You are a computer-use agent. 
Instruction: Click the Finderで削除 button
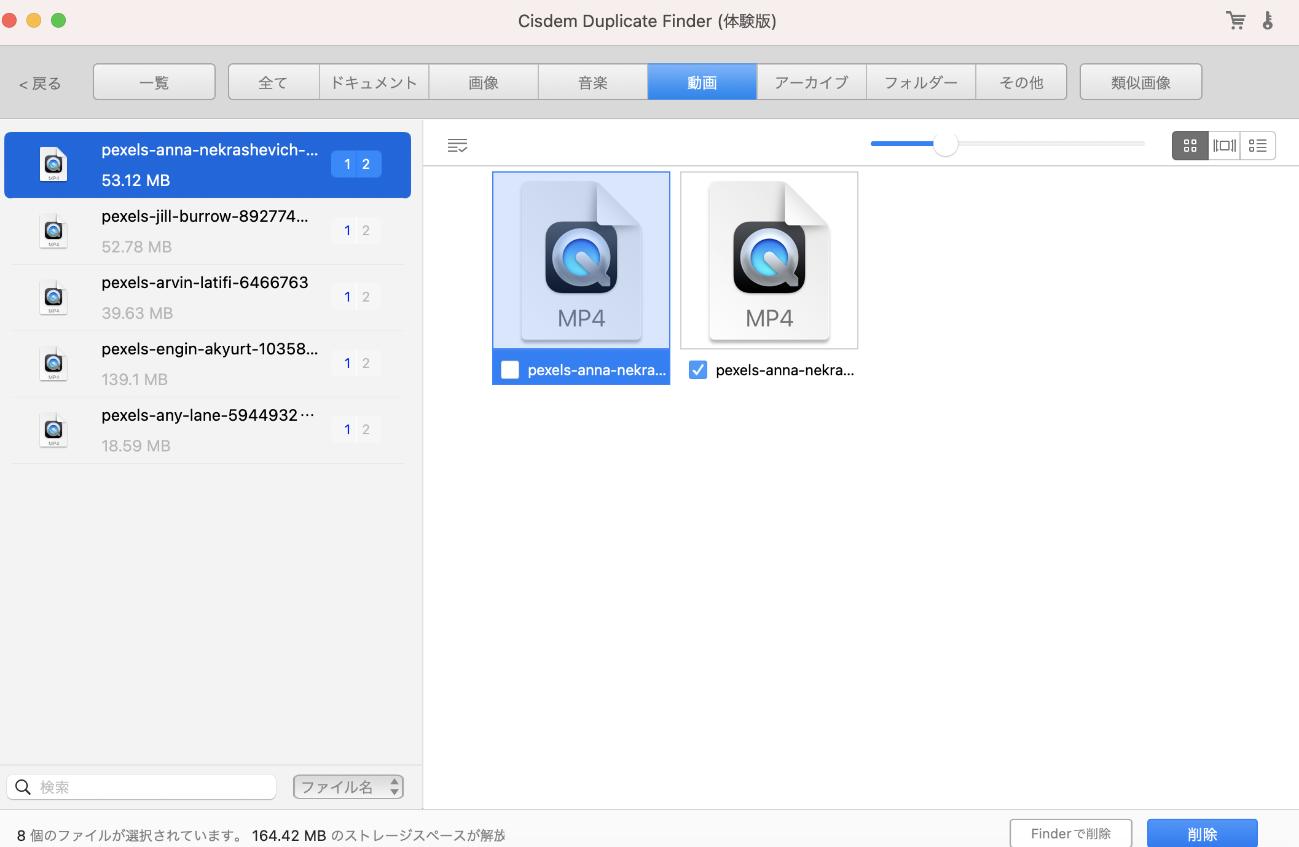point(1070,834)
